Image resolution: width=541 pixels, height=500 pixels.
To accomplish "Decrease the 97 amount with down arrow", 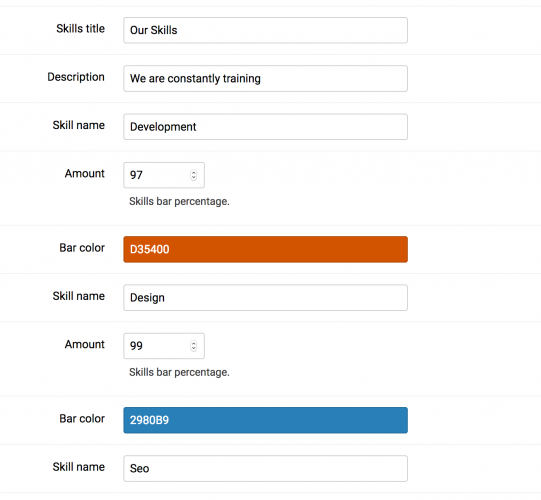I will pyautogui.click(x=194, y=178).
